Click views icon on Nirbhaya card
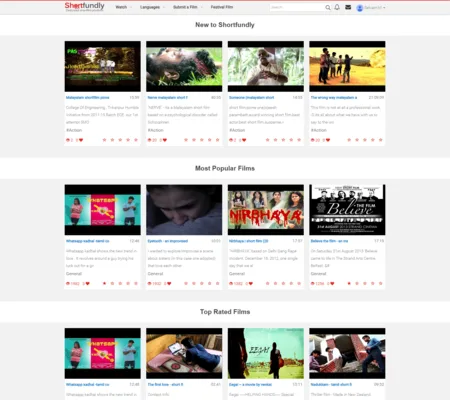The height and width of the screenshot is (400, 450). (231, 284)
